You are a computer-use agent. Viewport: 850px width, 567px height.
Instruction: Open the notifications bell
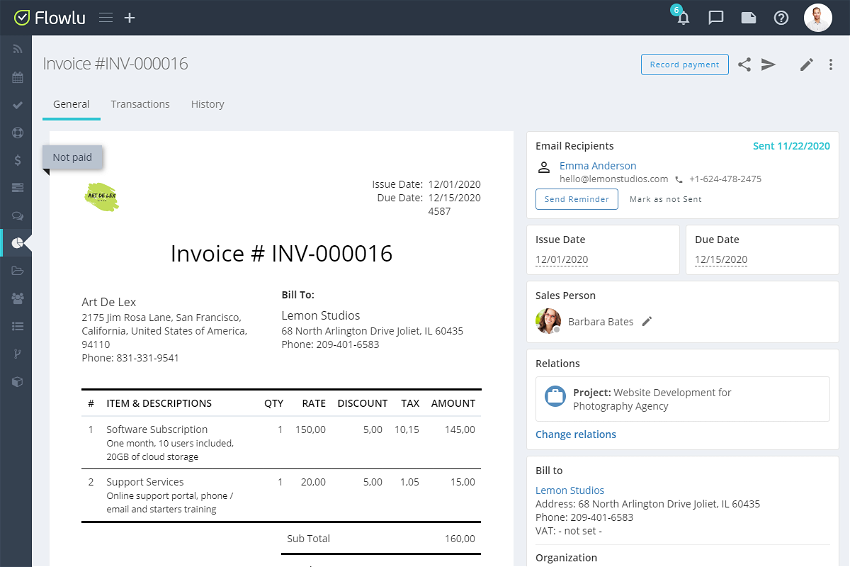point(683,17)
